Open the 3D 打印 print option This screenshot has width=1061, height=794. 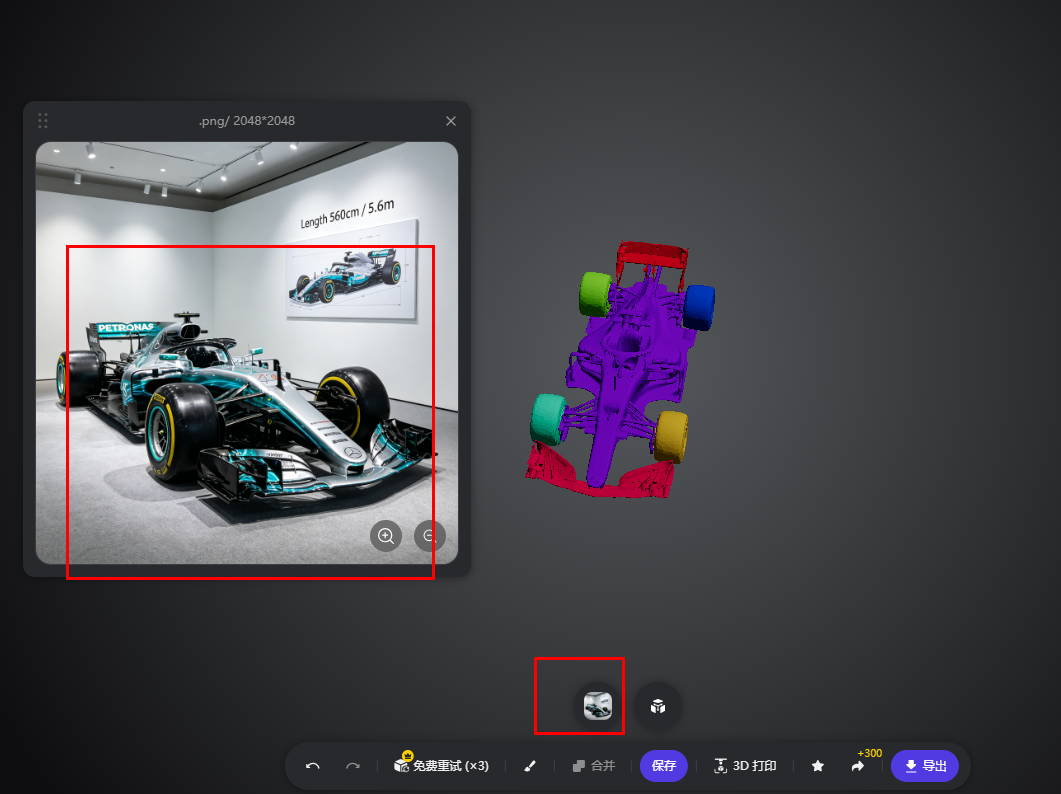(745, 766)
